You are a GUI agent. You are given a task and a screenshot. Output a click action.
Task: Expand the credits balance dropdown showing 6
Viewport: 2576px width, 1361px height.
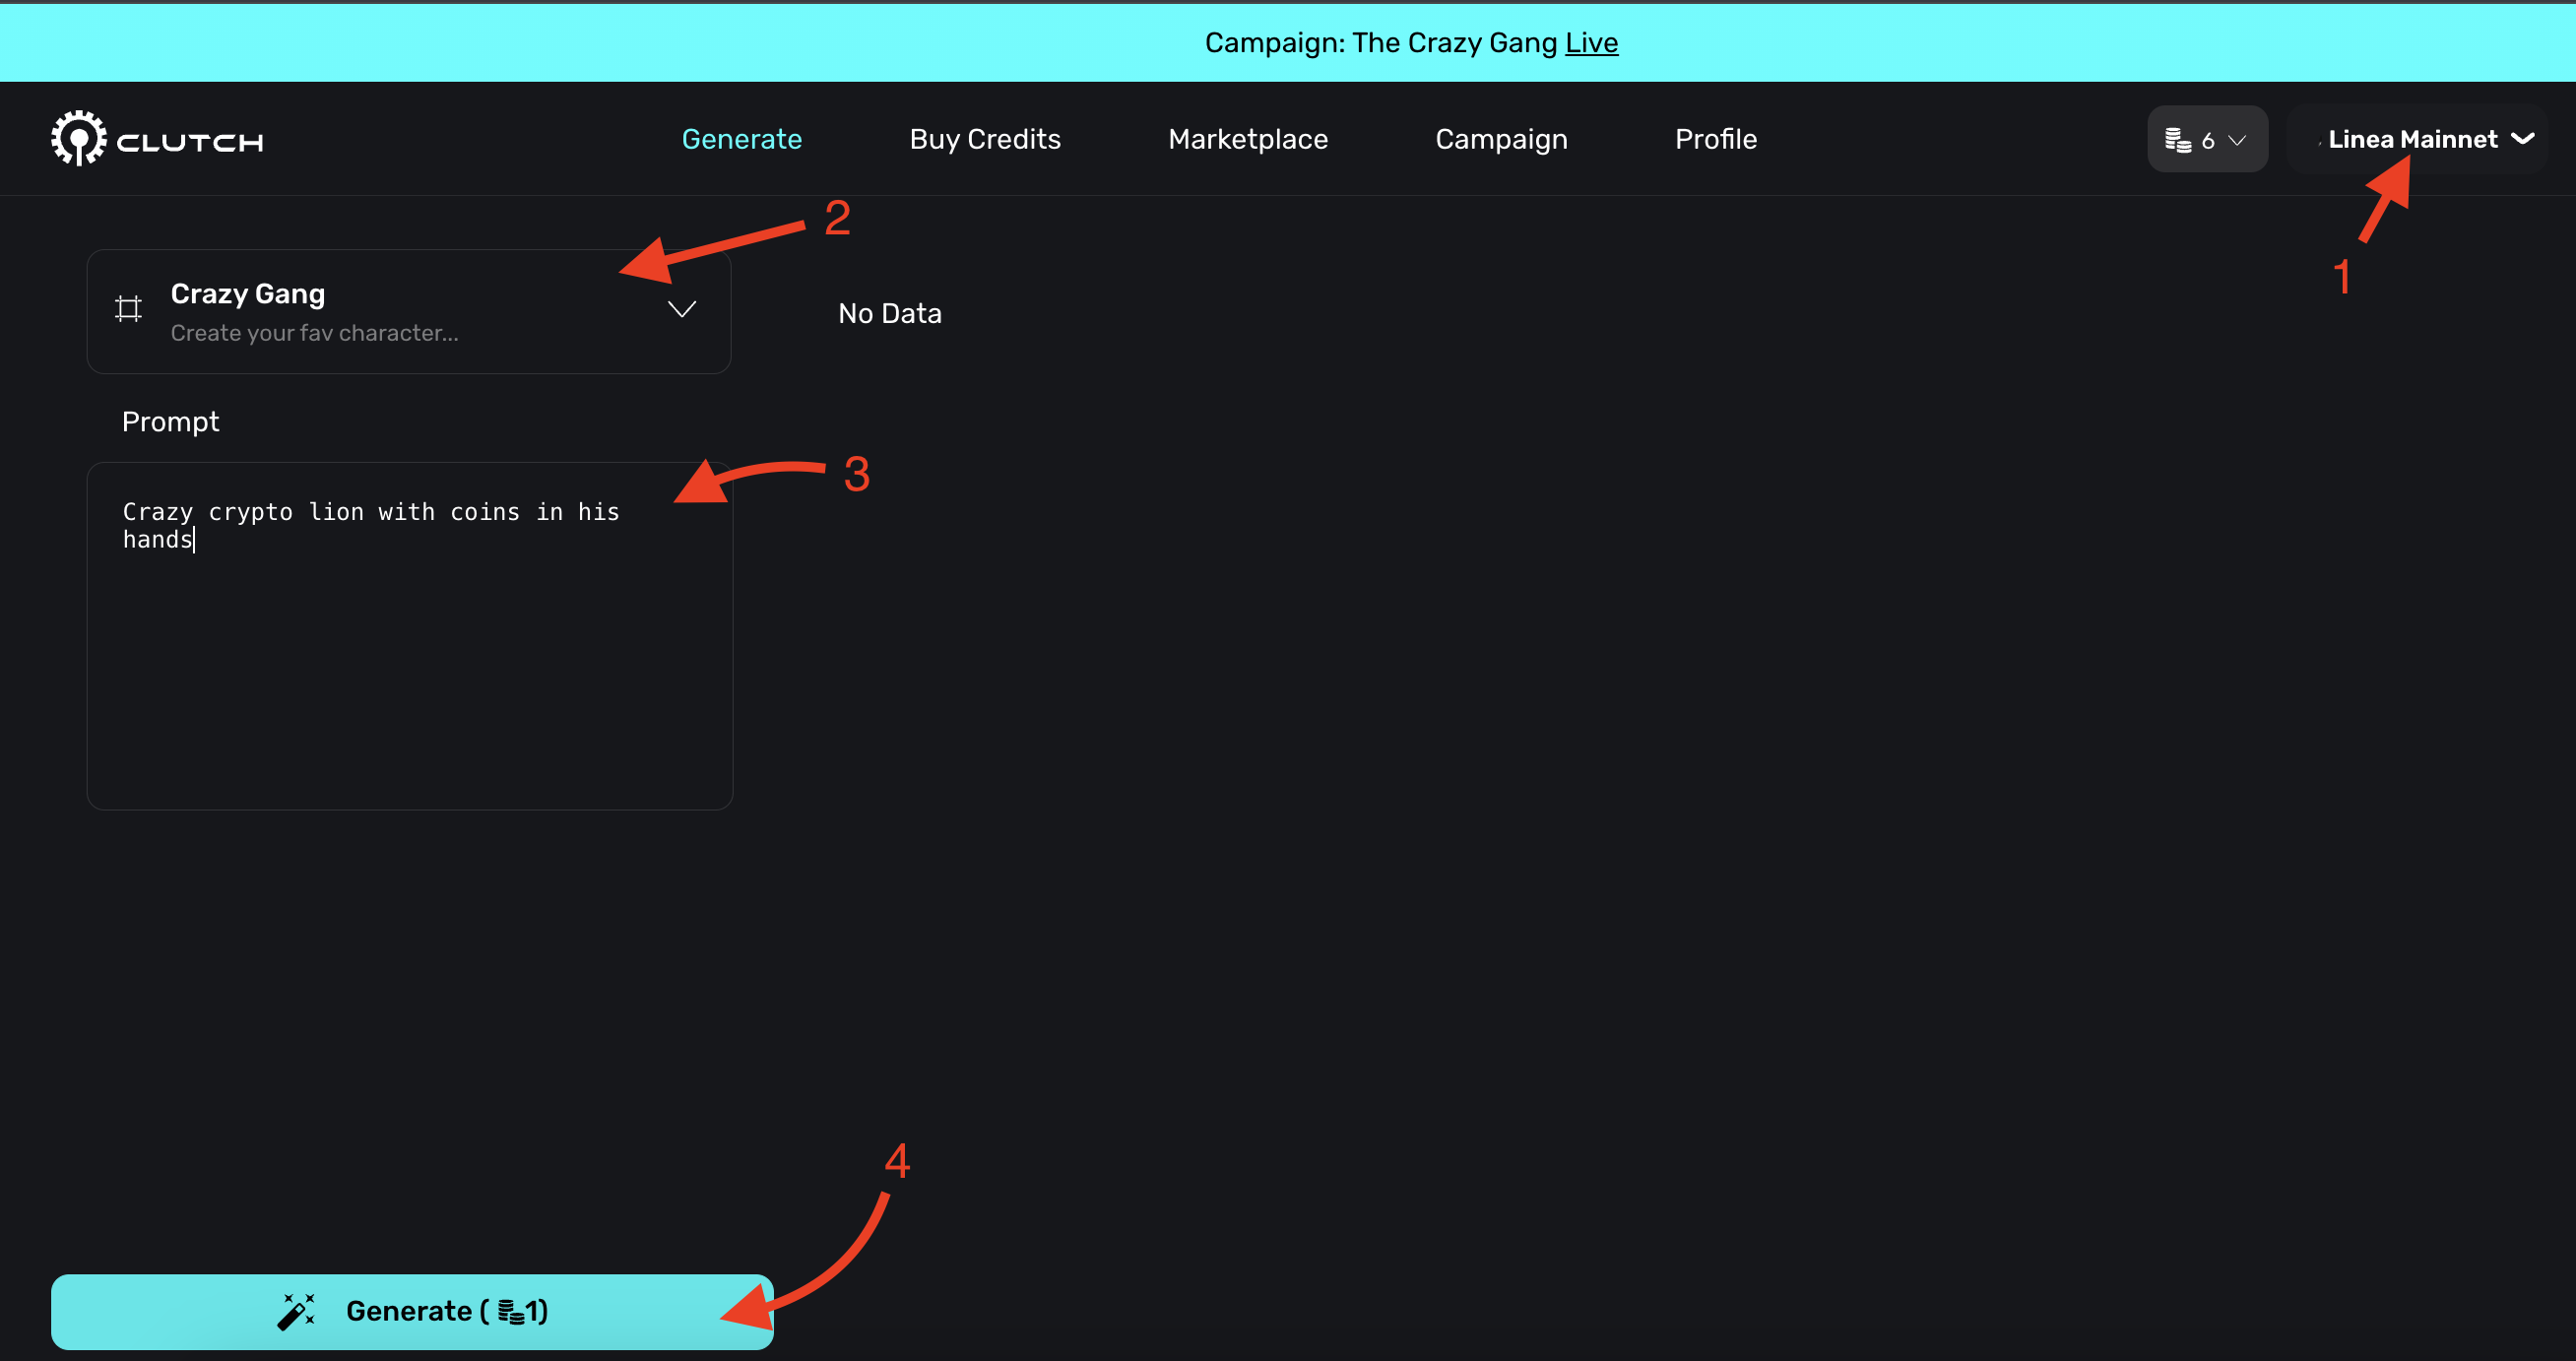pos(2207,139)
